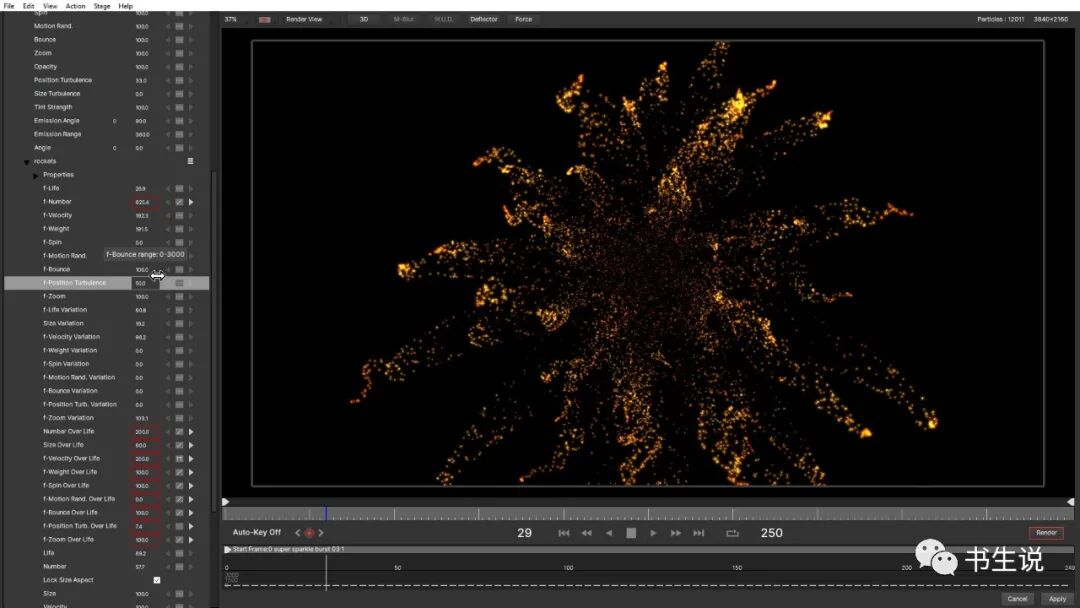Screen dimensions: 1080x608
Task: Open the hamburger menu beside rockets emitter
Action: tap(189, 161)
